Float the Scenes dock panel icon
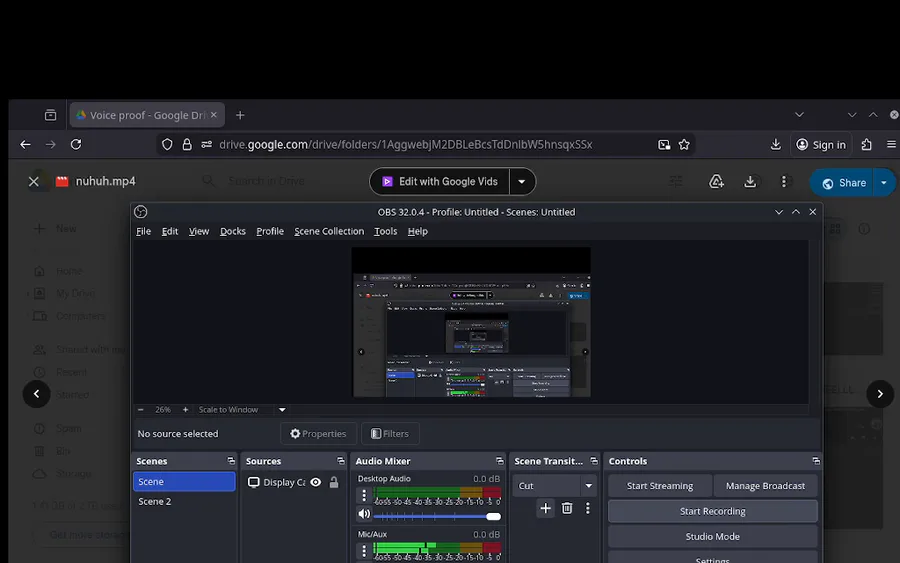This screenshot has width=900, height=563. tap(231, 461)
